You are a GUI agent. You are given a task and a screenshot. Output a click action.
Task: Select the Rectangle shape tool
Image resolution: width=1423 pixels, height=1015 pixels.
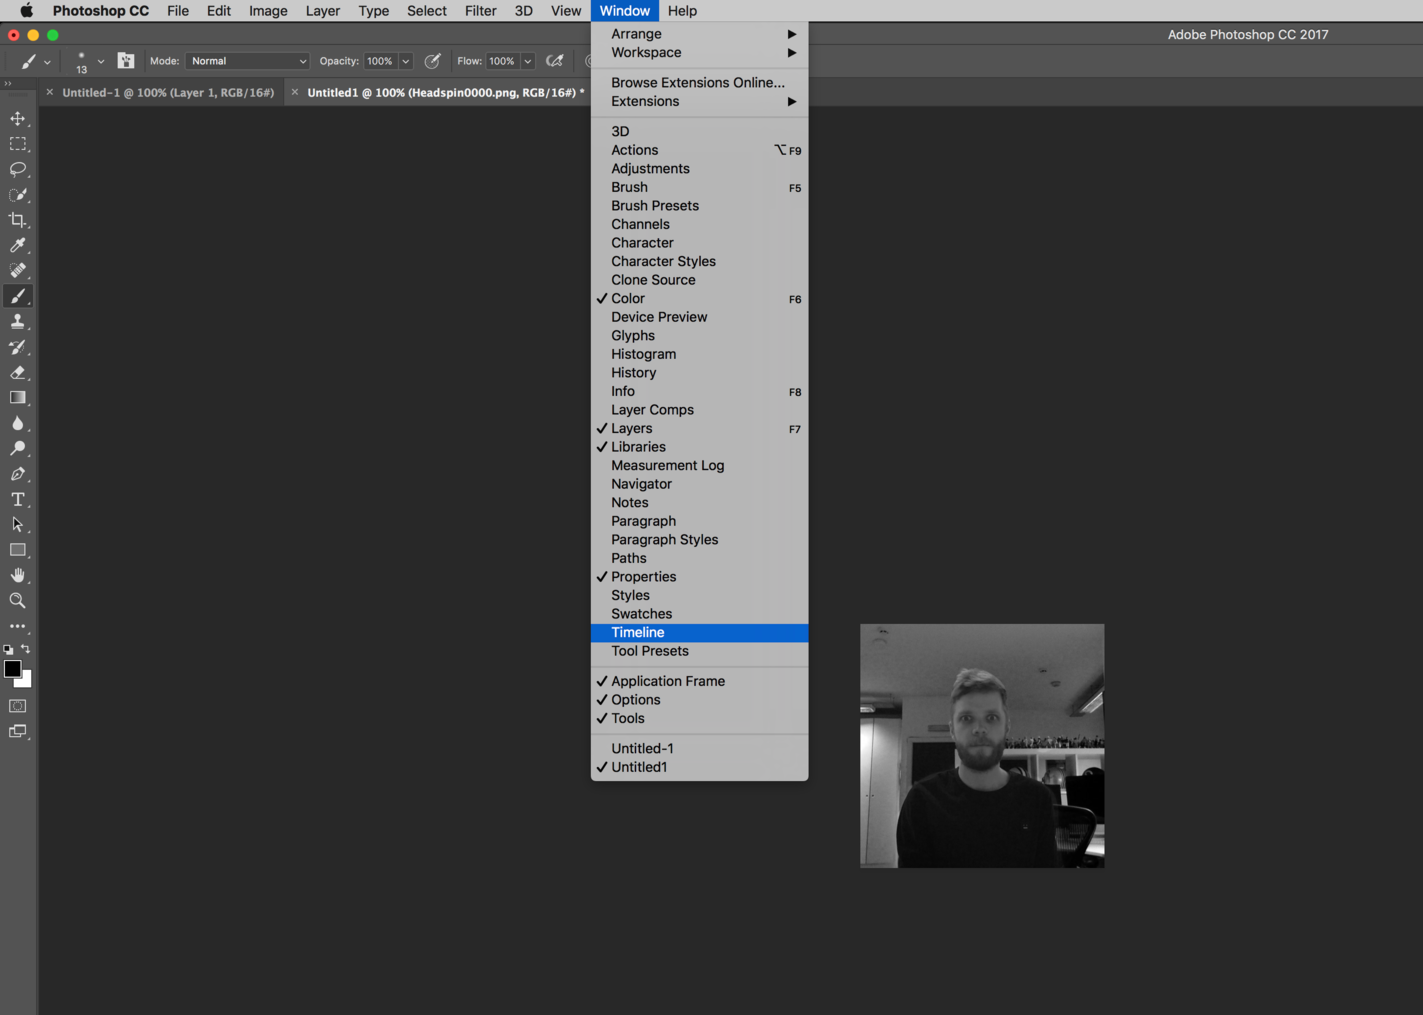pos(18,550)
